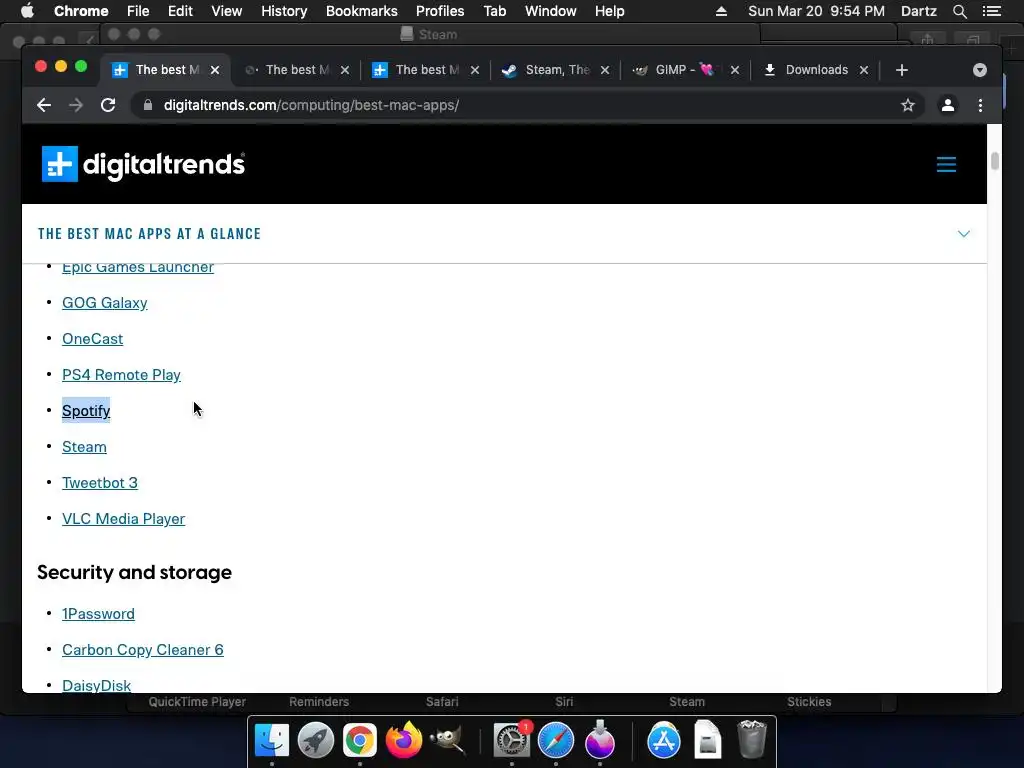Open the OneCast link
Screen dimensions: 1024x768
(93, 339)
